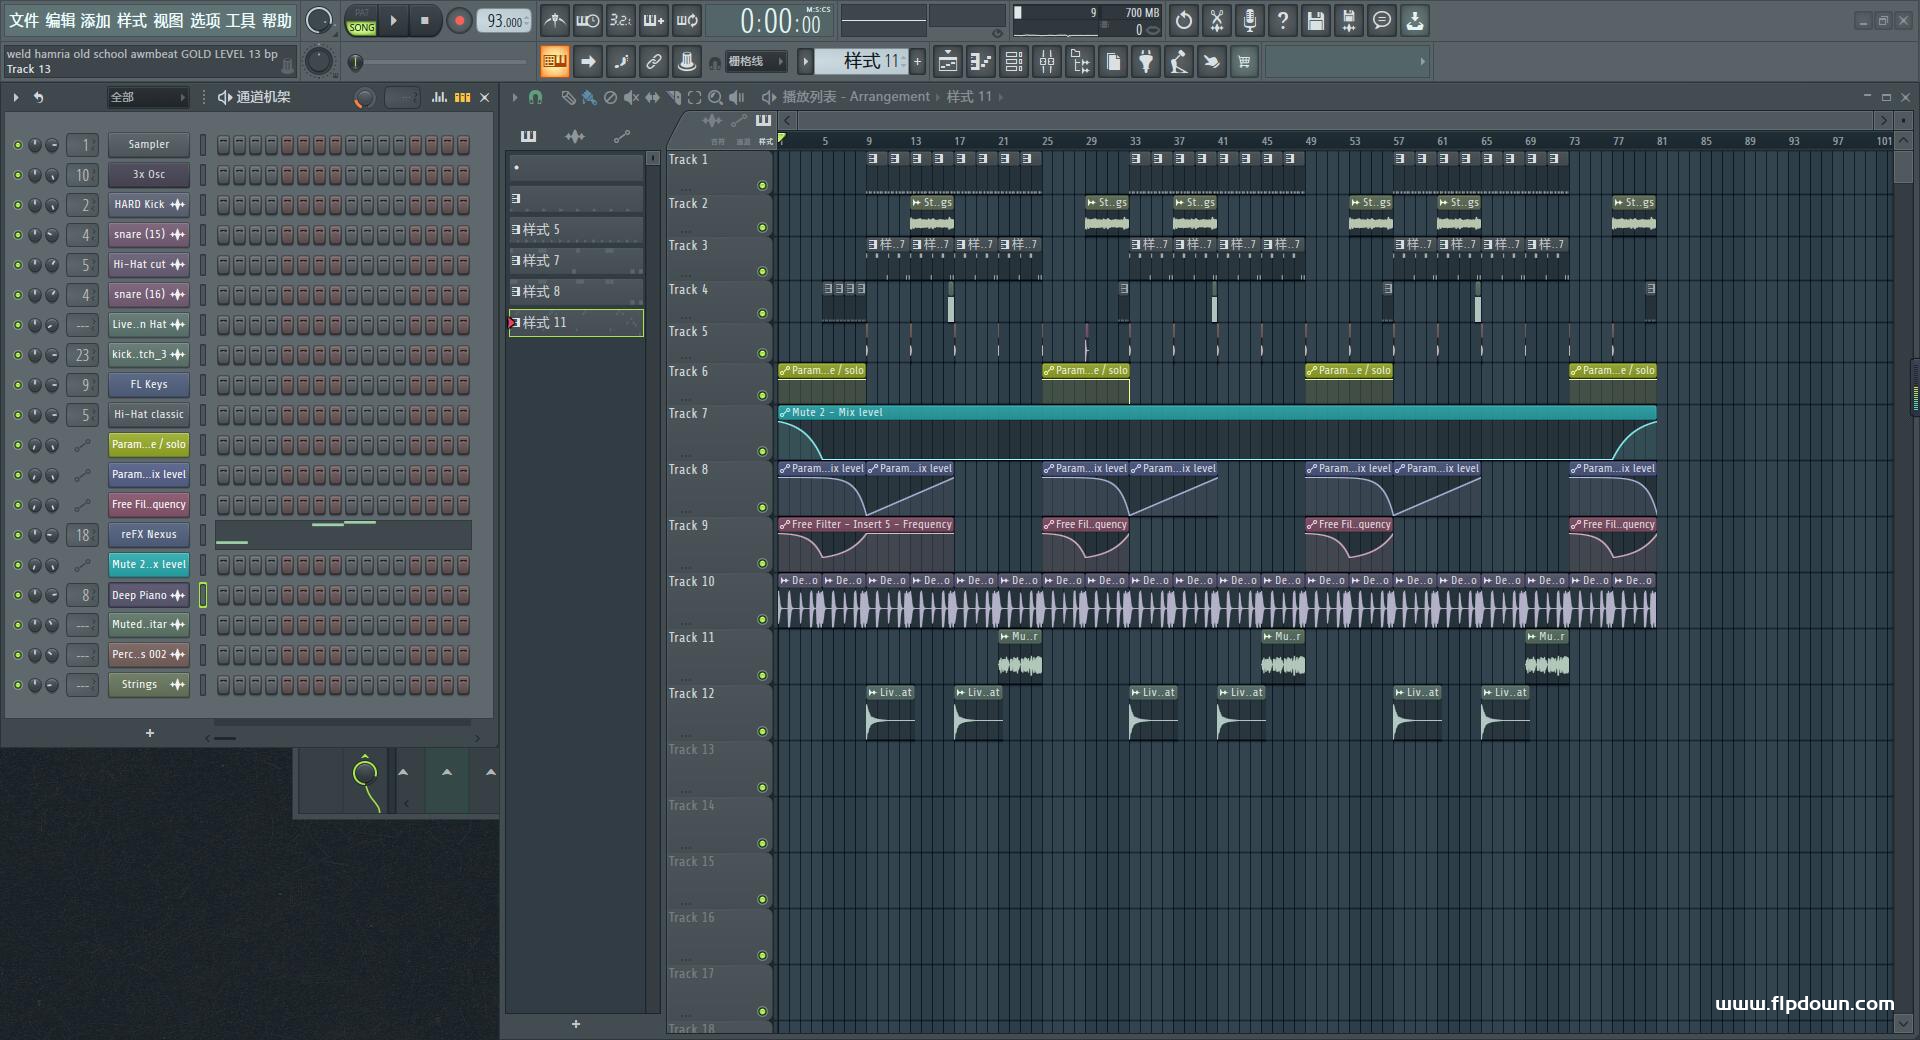Open the help question mark icon
The image size is (1920, 1040).
coord(1283,20)
